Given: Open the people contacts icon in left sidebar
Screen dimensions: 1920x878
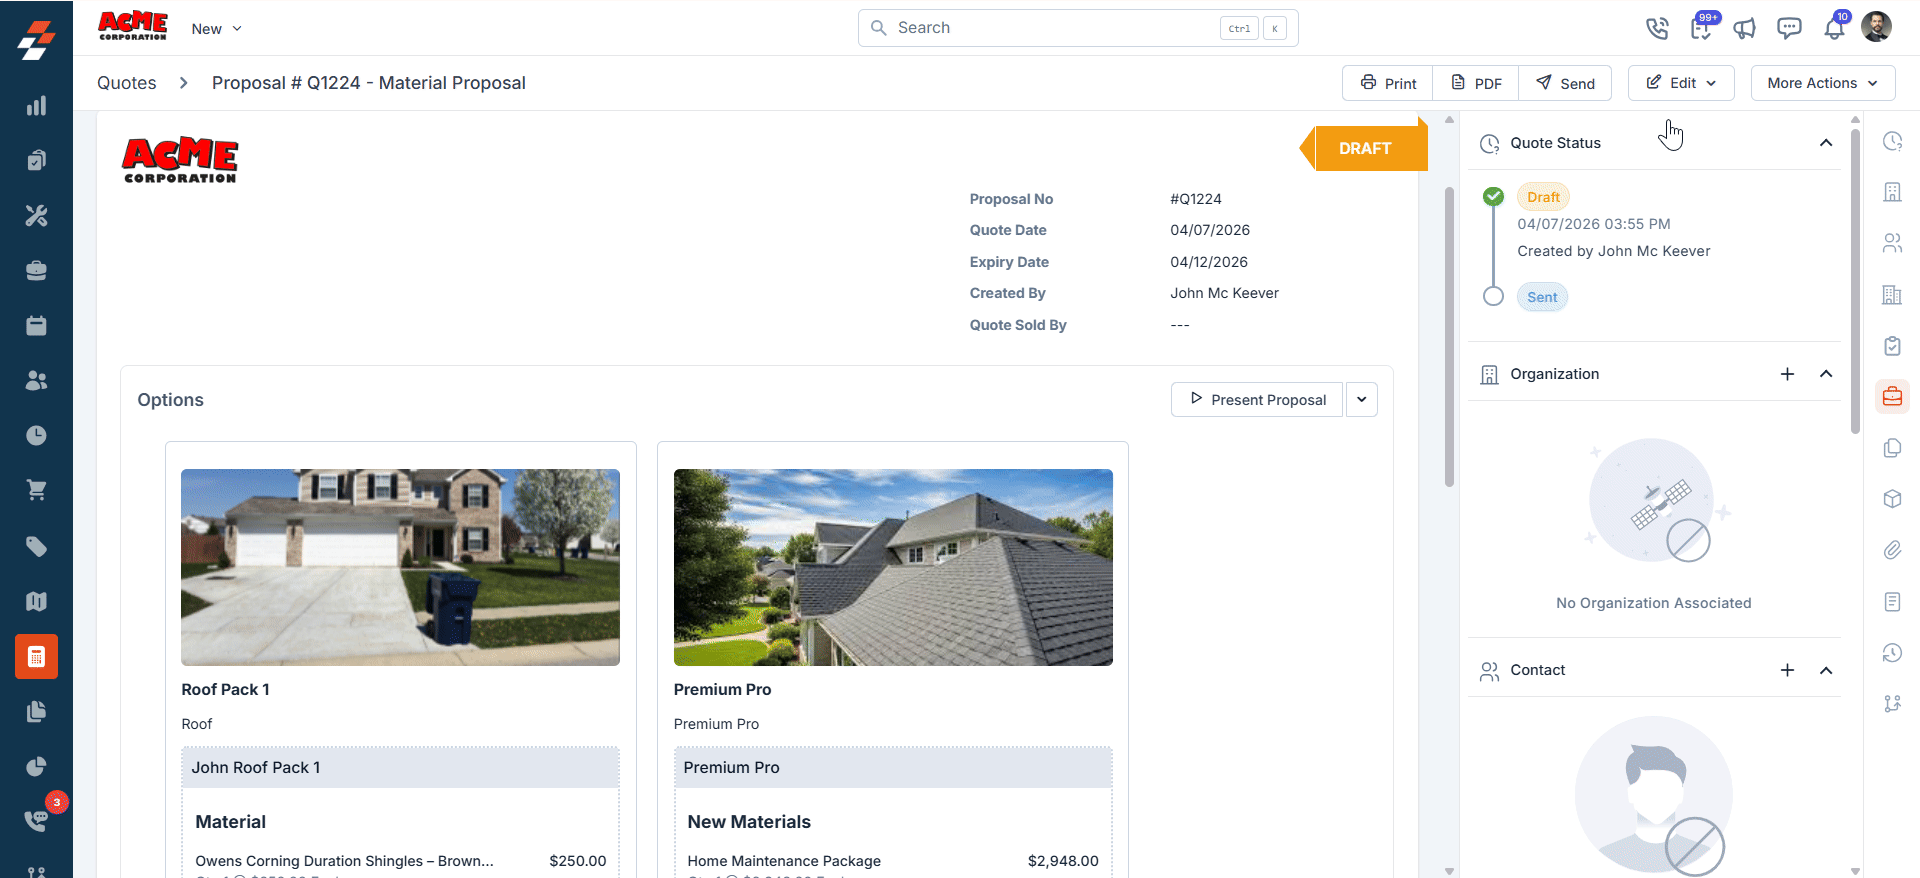Looking at the screenshot, I should point(36,380).
